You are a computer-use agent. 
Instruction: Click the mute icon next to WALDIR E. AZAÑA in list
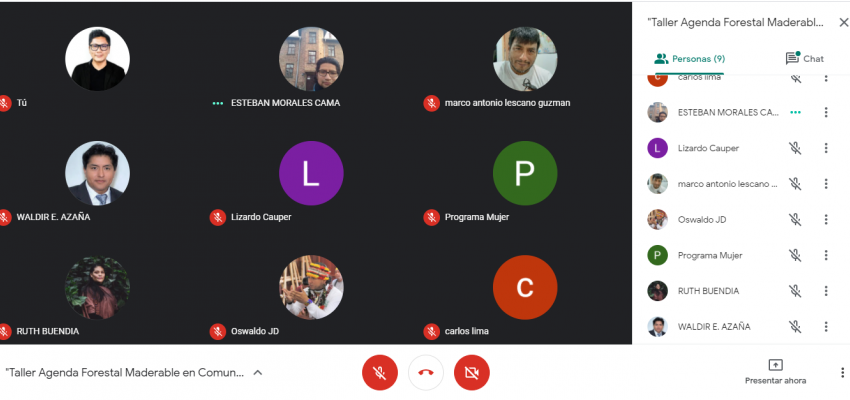[795, 327]
